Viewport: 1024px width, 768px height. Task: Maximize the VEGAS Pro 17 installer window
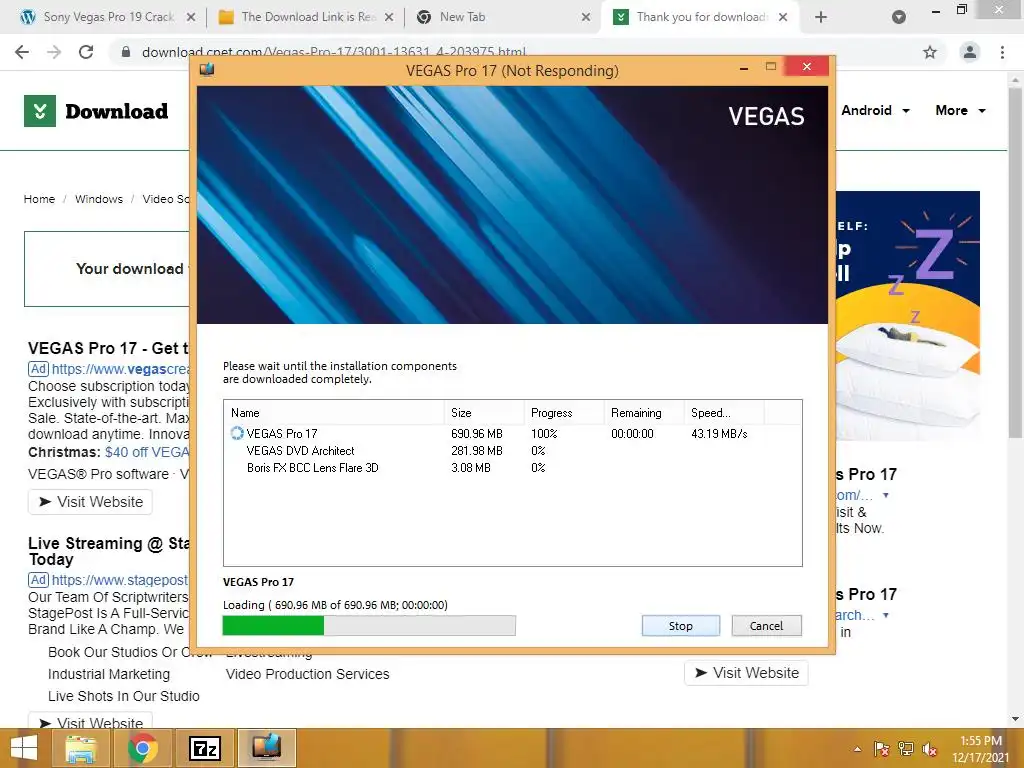click(771, 67)
